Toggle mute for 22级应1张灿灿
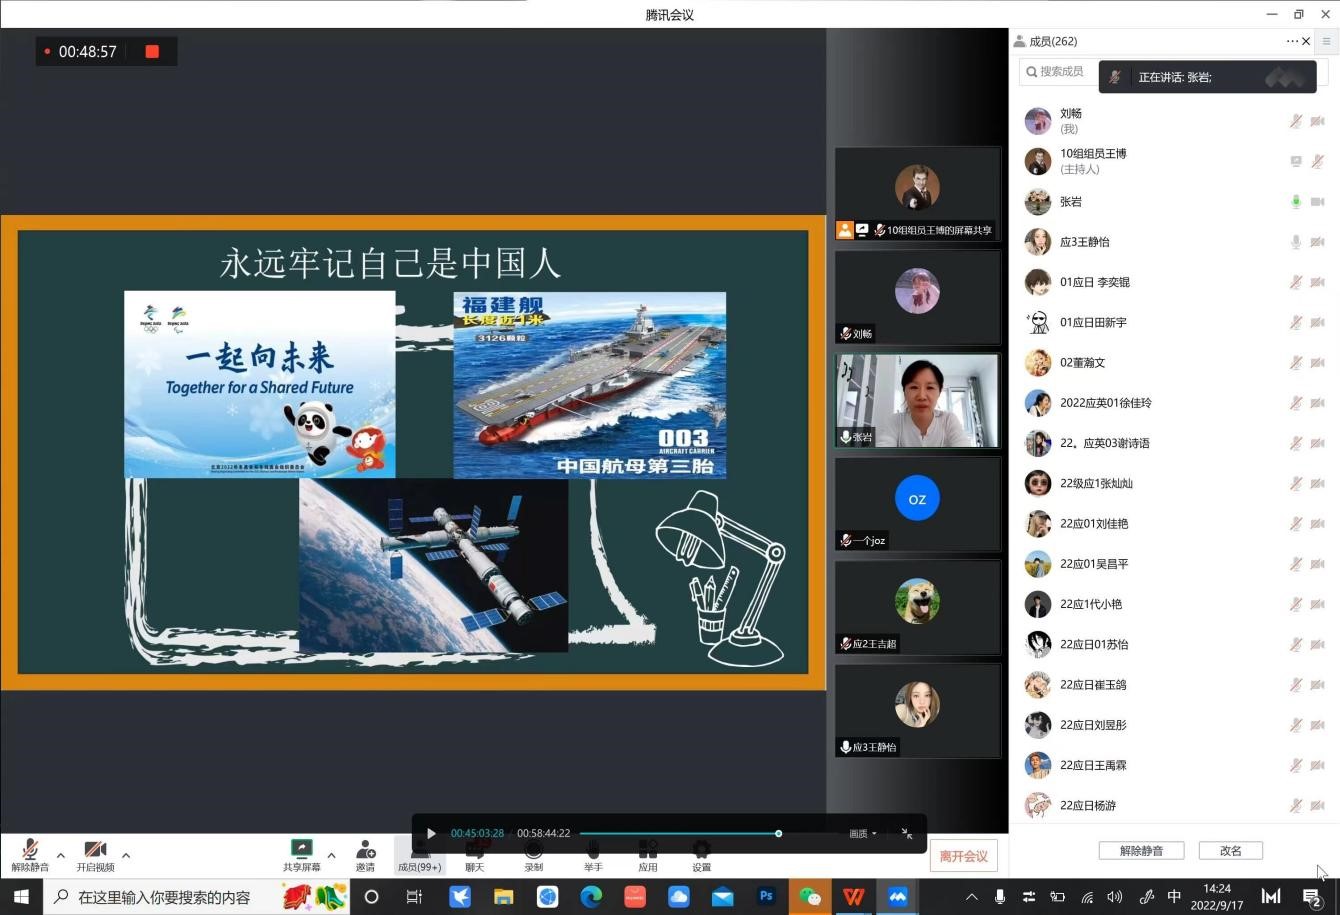The width and height of the screenshot is (1340, 915). pyautogui.click(x=1296, y=483)
